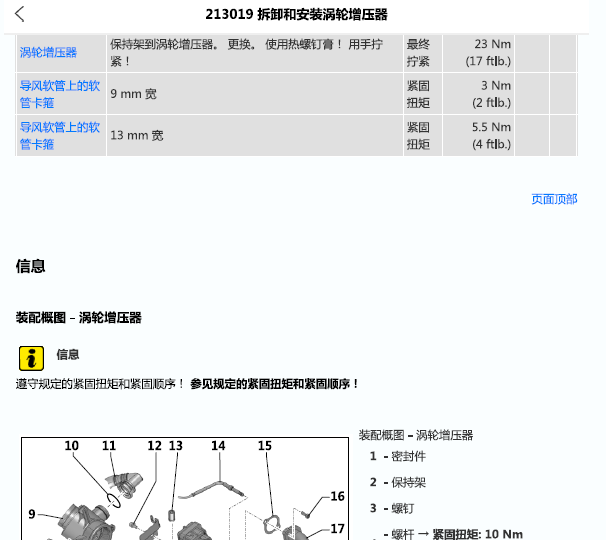
Task: Click the yellow information icon
Action: pyautogui.click(x=31, y=358)
